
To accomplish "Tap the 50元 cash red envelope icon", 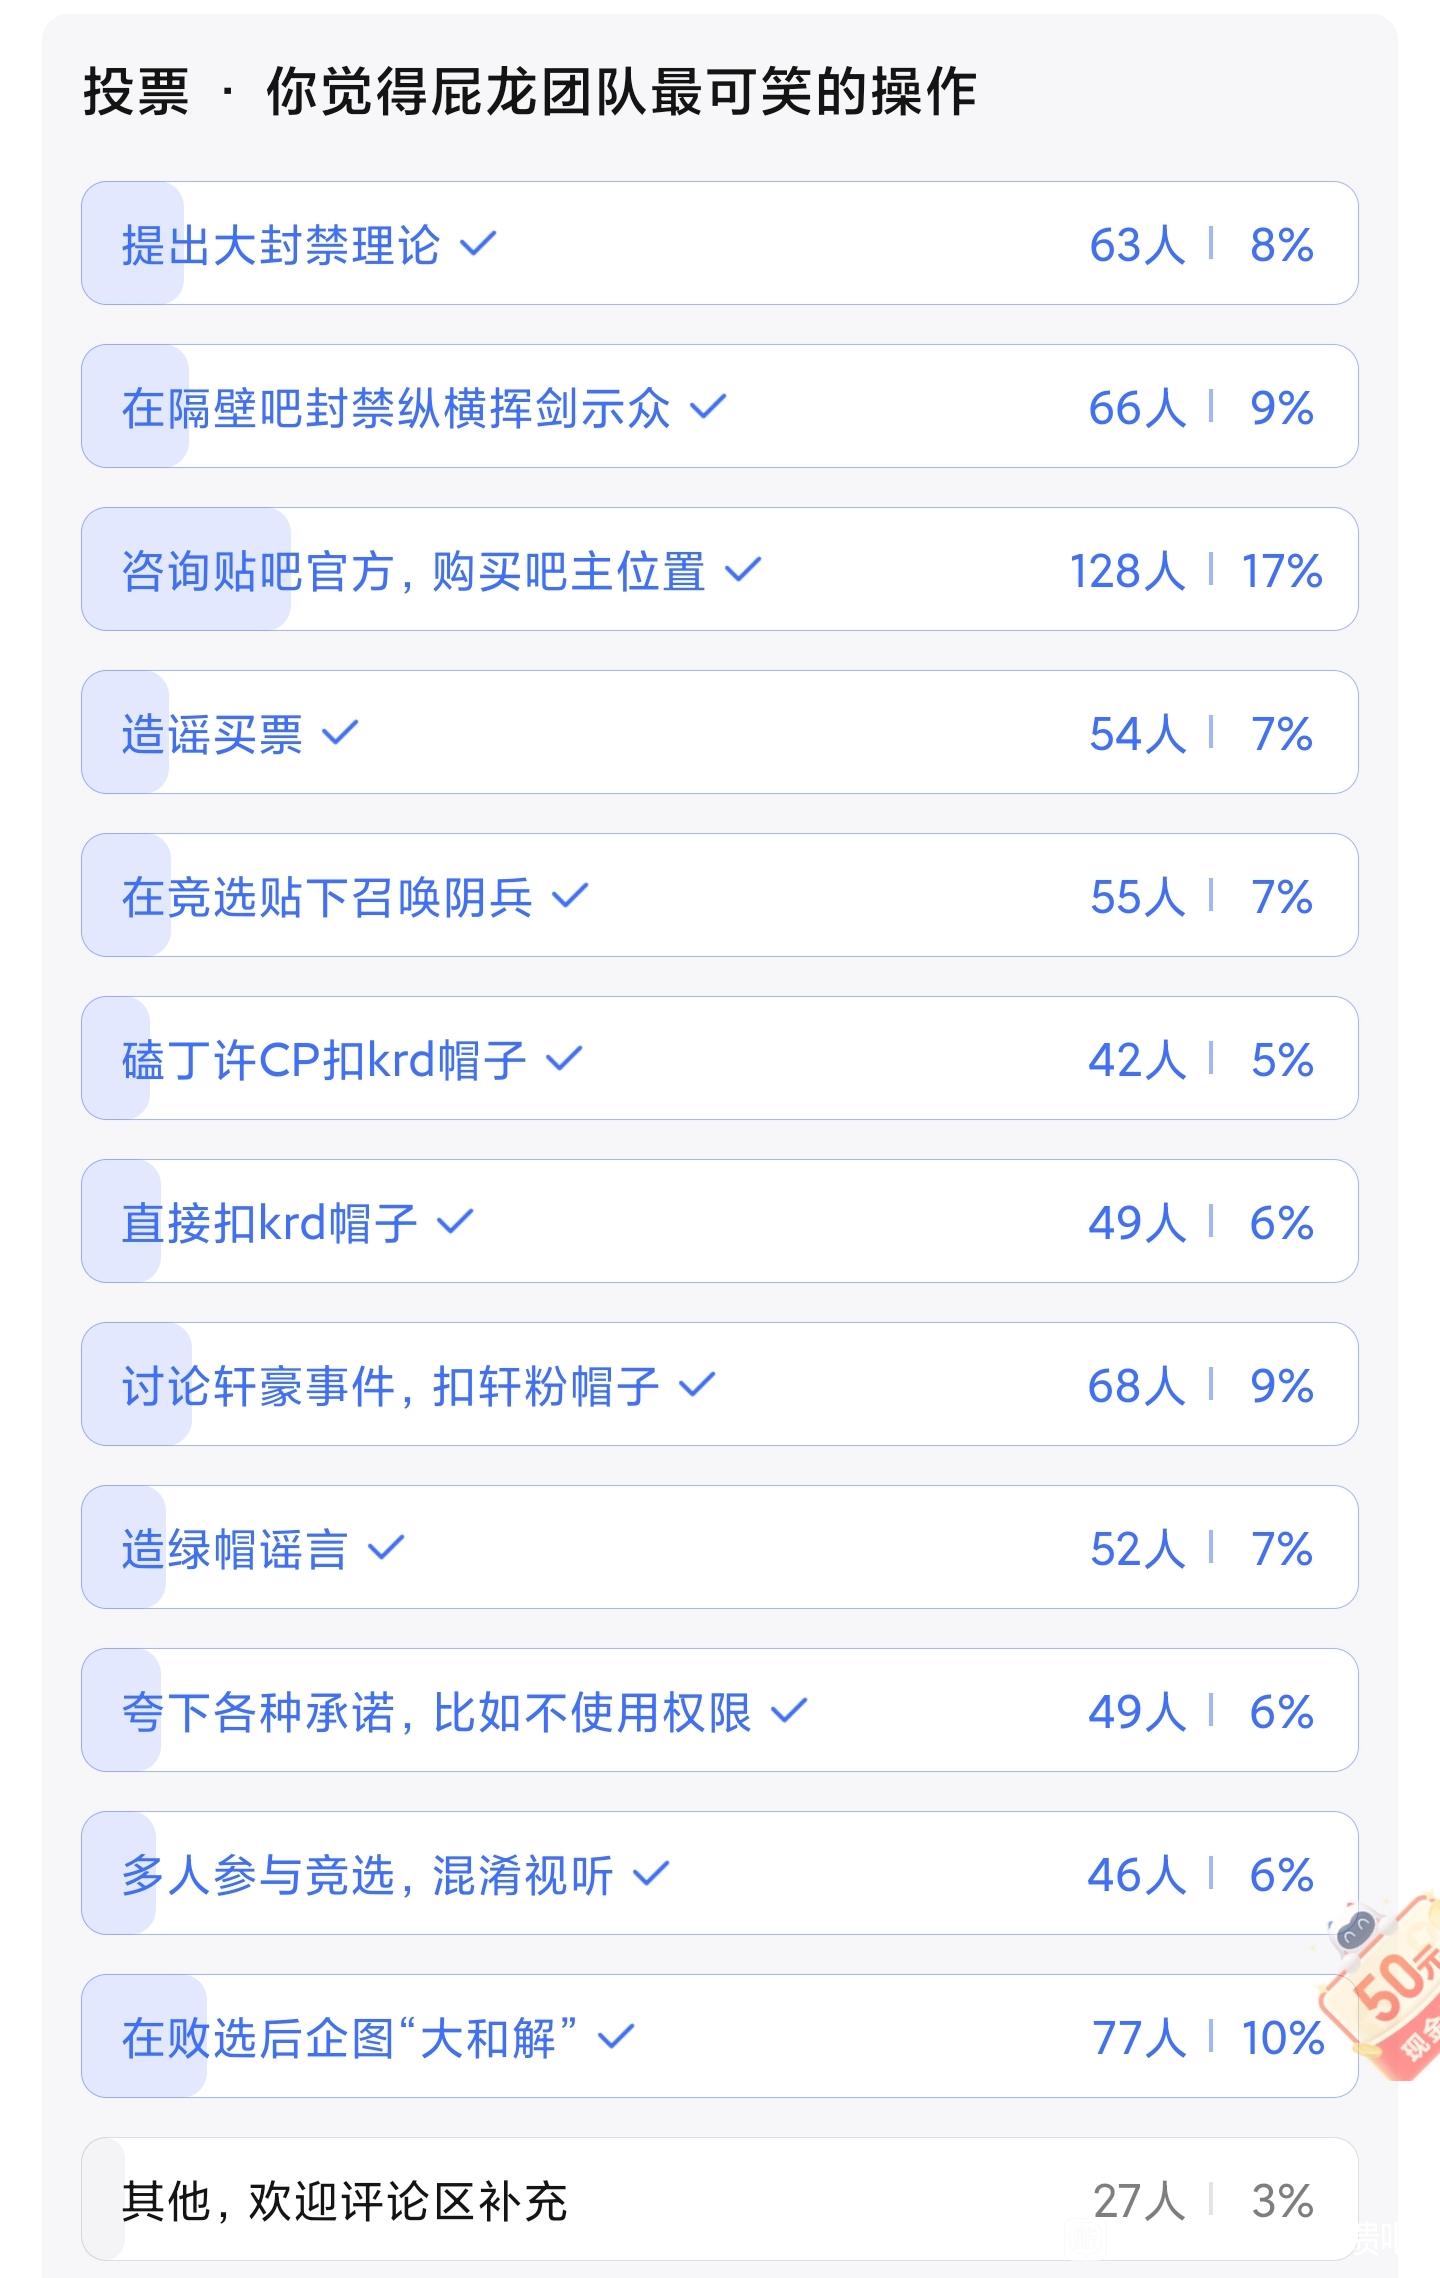I will (x=1390, y=1992).
